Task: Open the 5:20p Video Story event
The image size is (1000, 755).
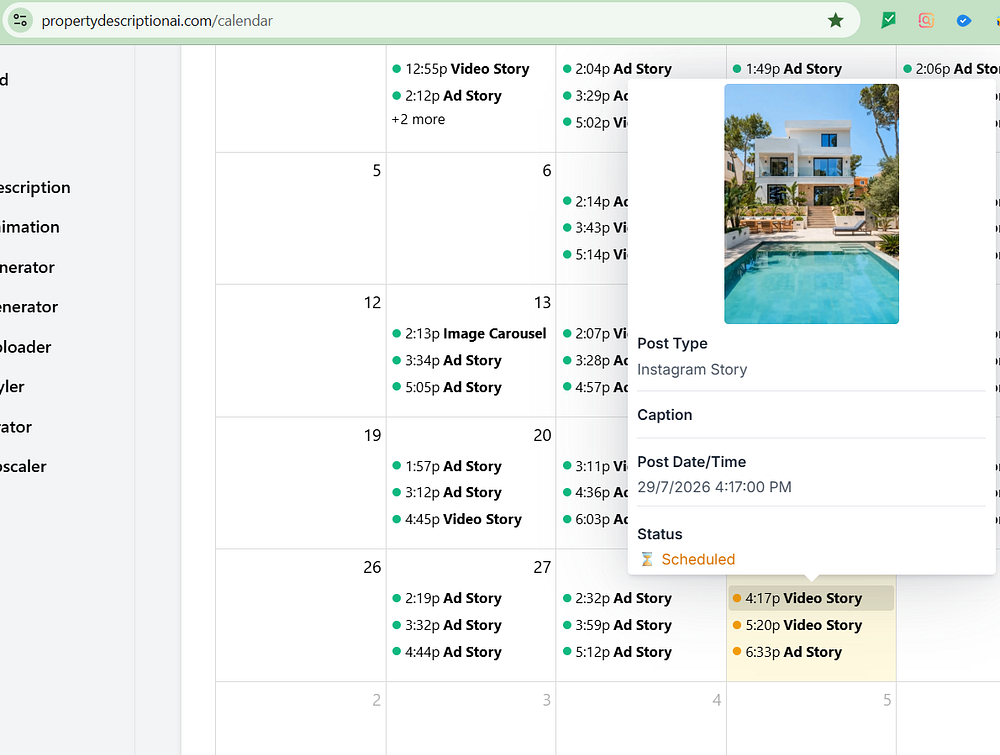Action: [811, 625]
